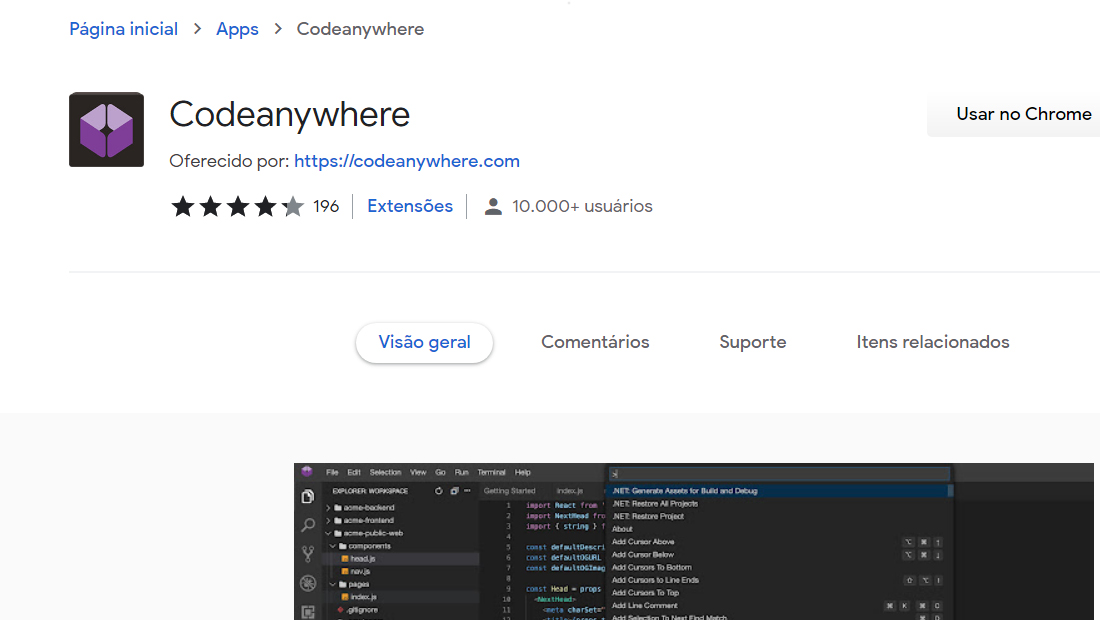Switch to the Getting Started editor tab

pos(509,491)
